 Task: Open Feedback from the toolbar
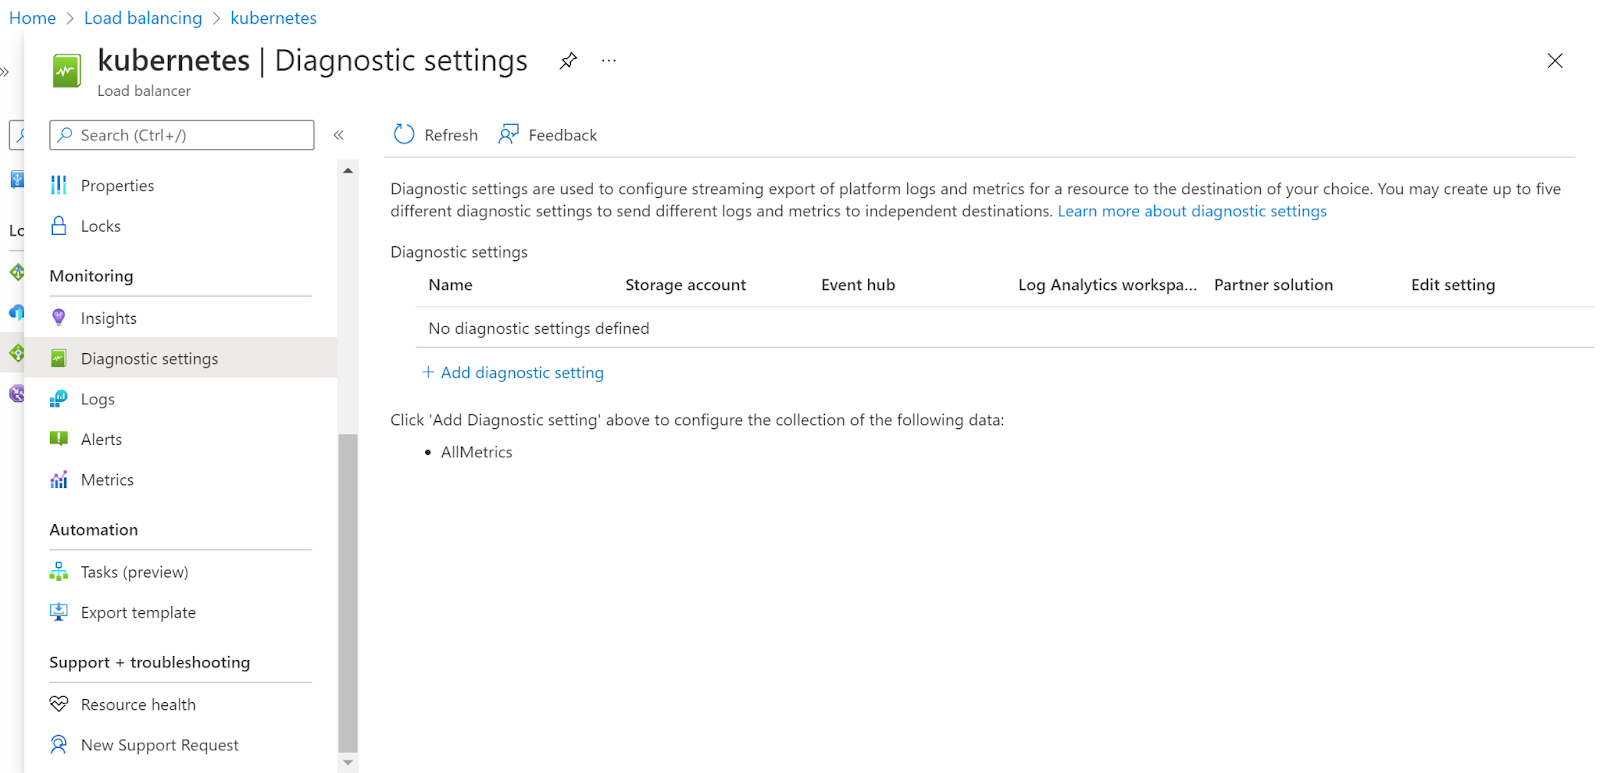tap(548, 135)
